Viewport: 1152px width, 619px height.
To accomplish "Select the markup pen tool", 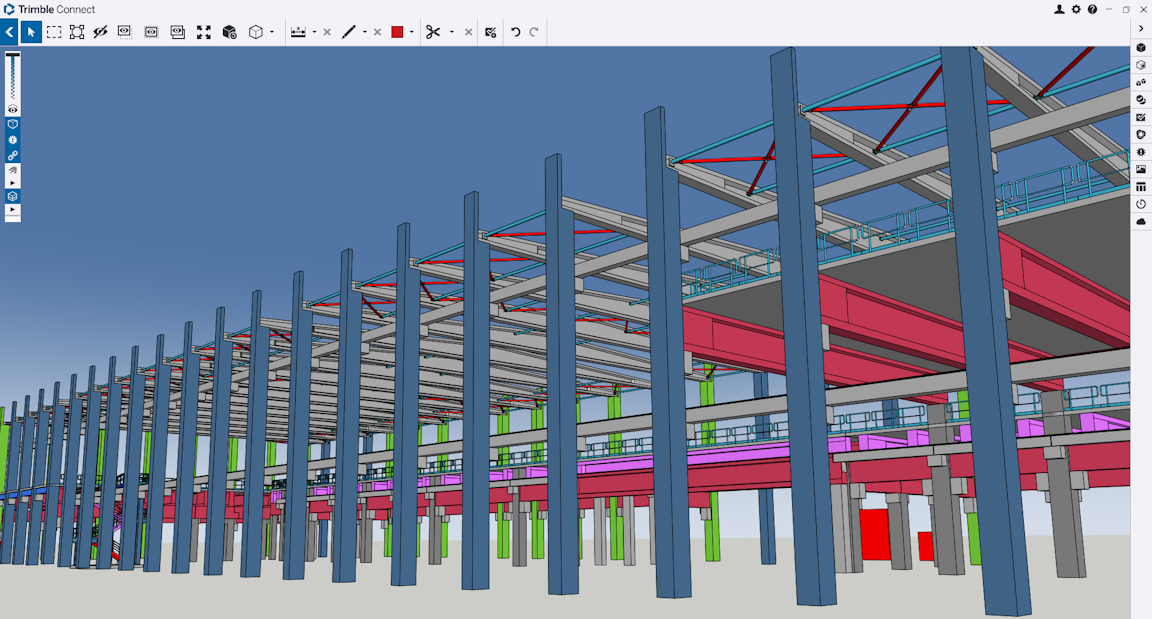I will (349, 31).
